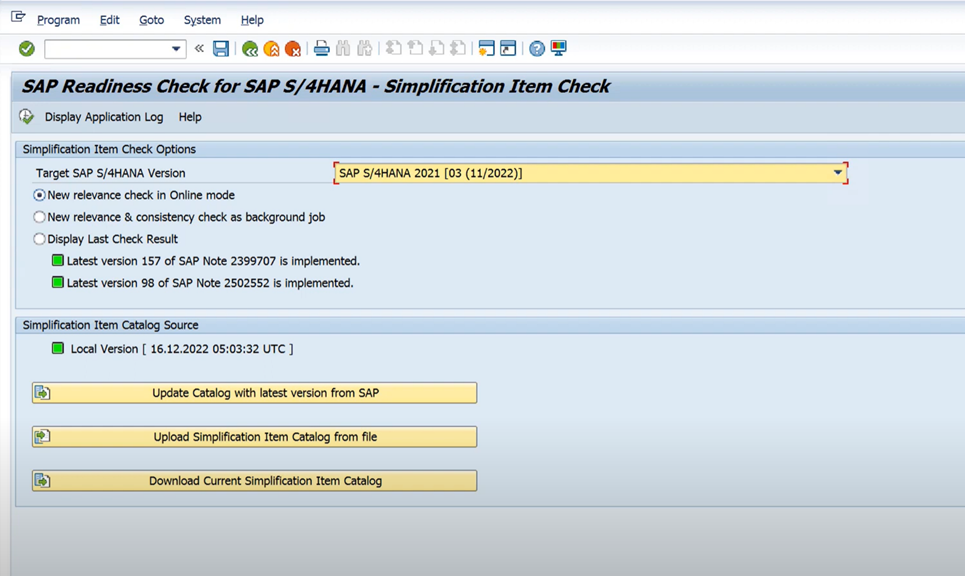Viewport: 965px width, 576px height.
Task: Click the Save floppy disk icon
Action: [x=221, y=49]
